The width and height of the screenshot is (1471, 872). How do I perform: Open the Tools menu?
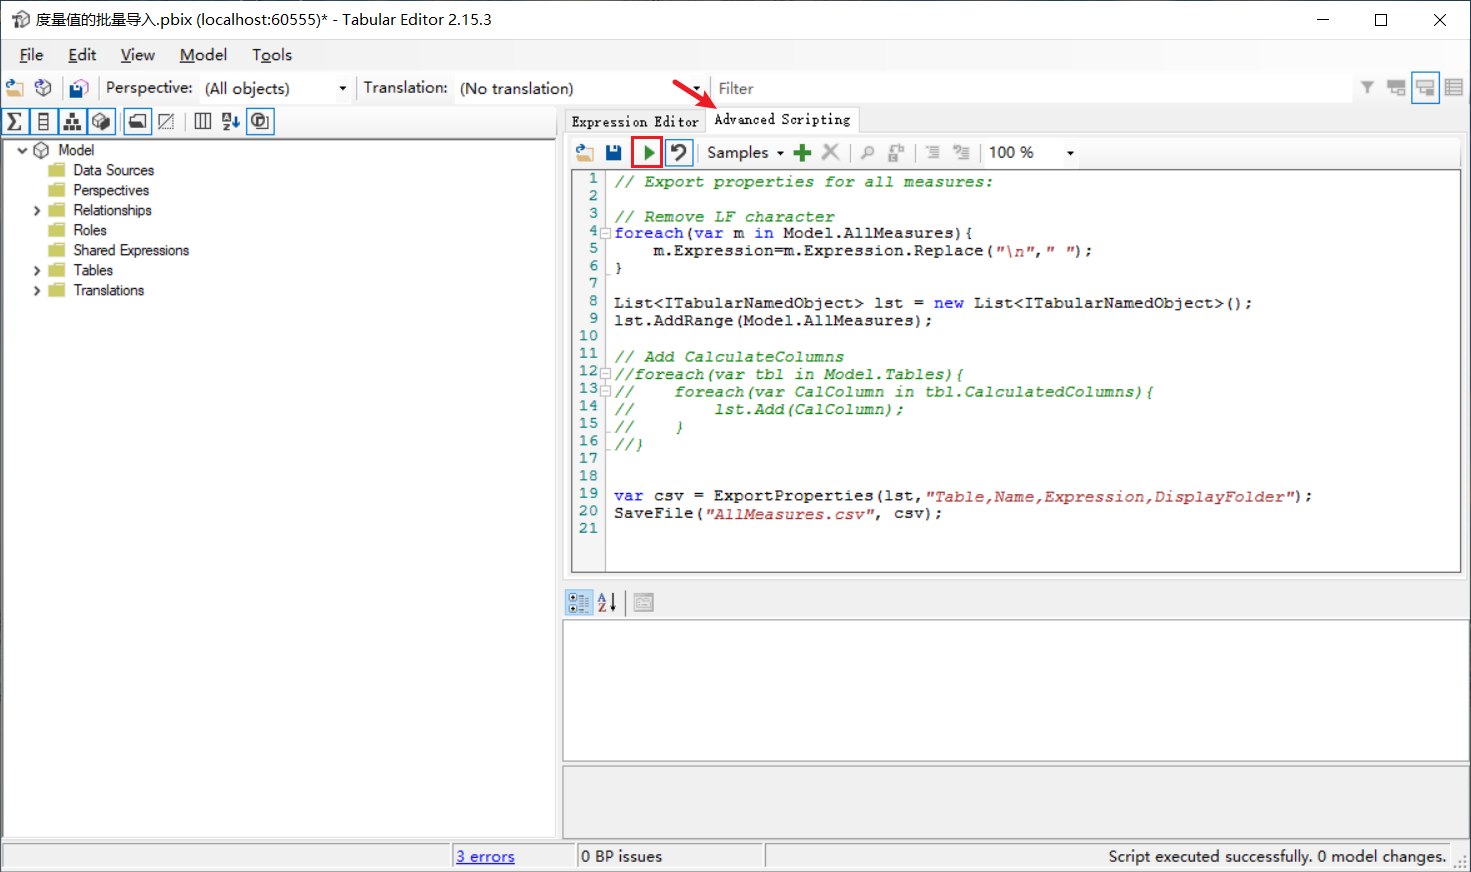pyautogui.click(x=272, y=55)
